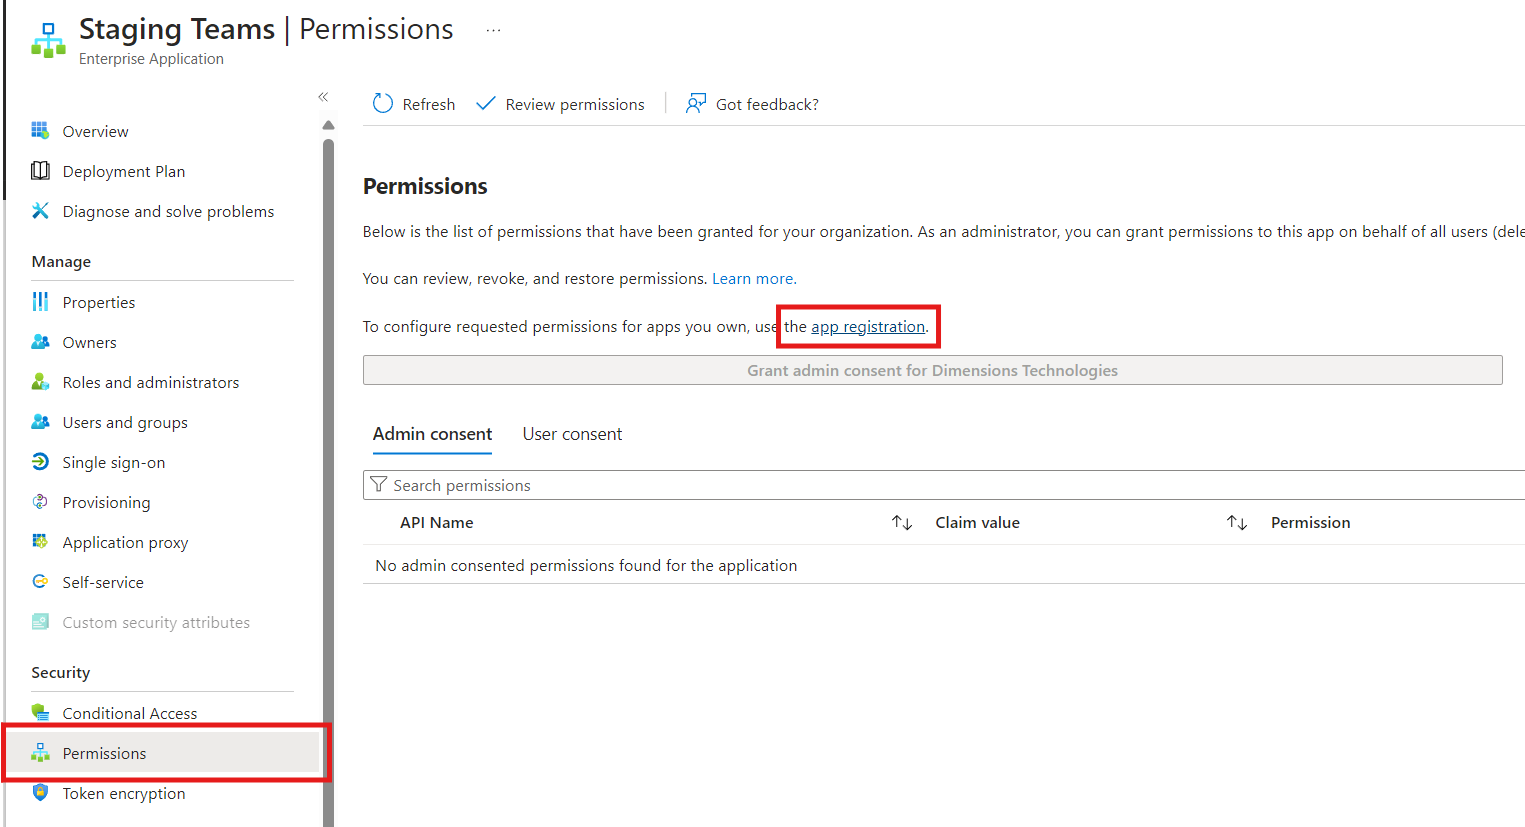Image resolution: width=1525 pixels, height=827 pixels.
Task: Sort by API Name column arrows
Action: click(902, 522)
